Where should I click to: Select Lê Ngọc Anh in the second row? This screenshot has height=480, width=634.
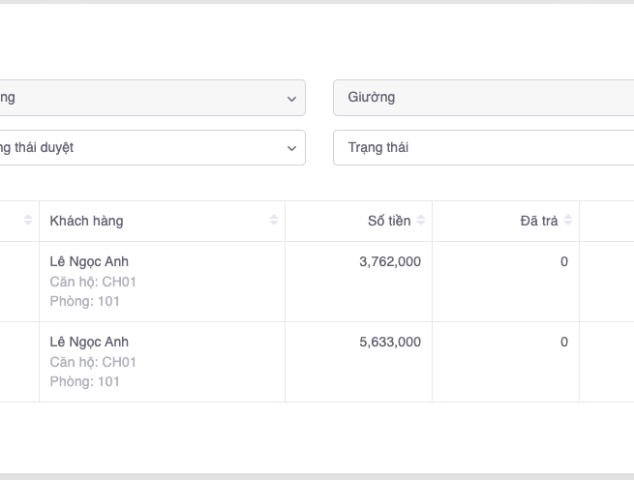click(x=89, y=342)
